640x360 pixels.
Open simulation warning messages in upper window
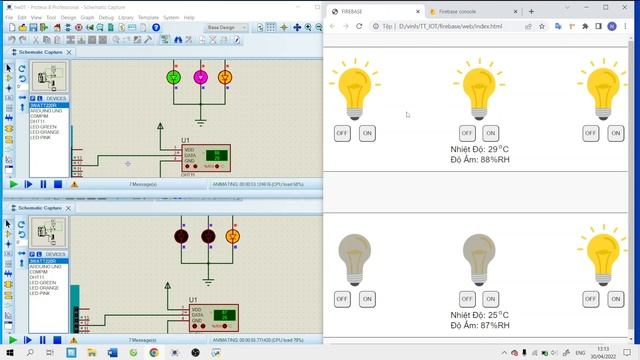click(74, 184)
